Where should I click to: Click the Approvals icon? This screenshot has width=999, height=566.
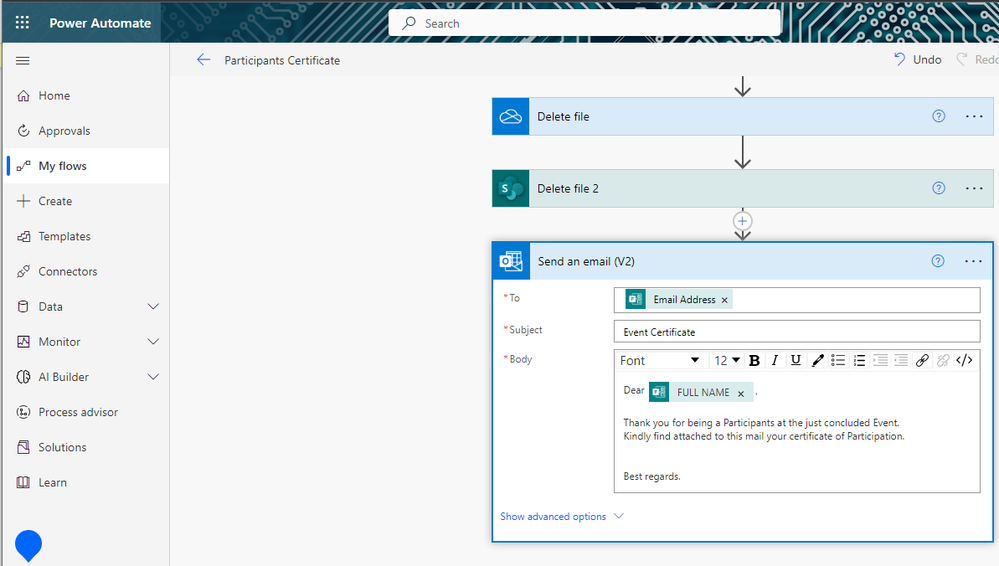click(x=24, y=131)
